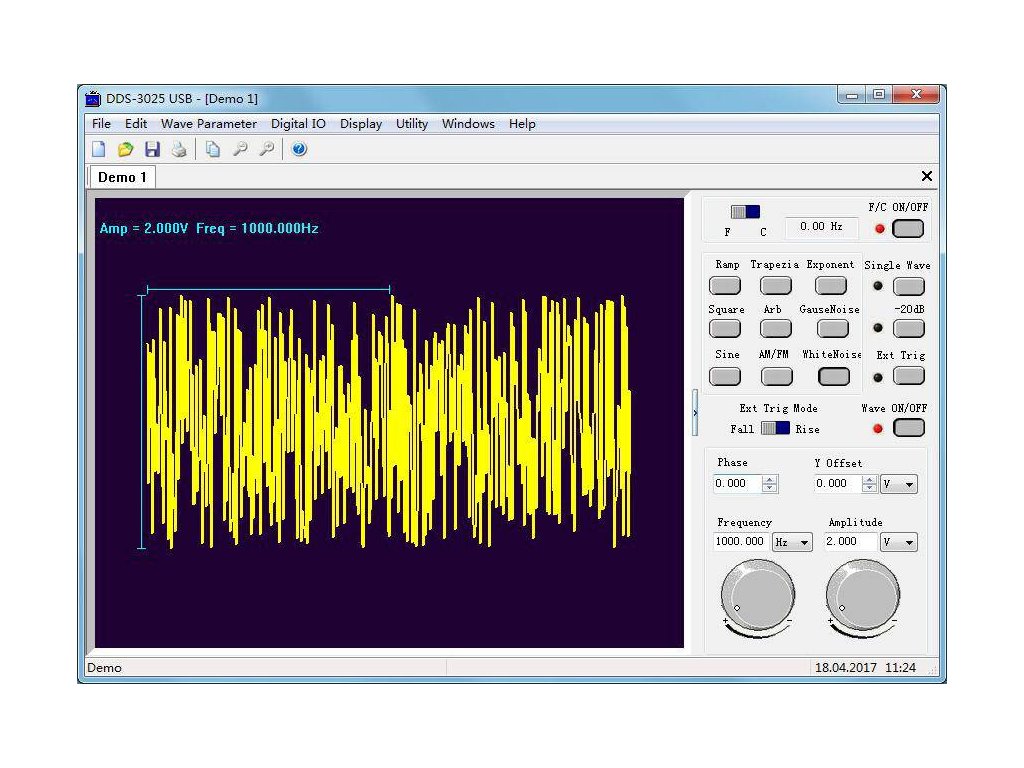Open the Amplitude unit V dropdown

click(898, 542)
